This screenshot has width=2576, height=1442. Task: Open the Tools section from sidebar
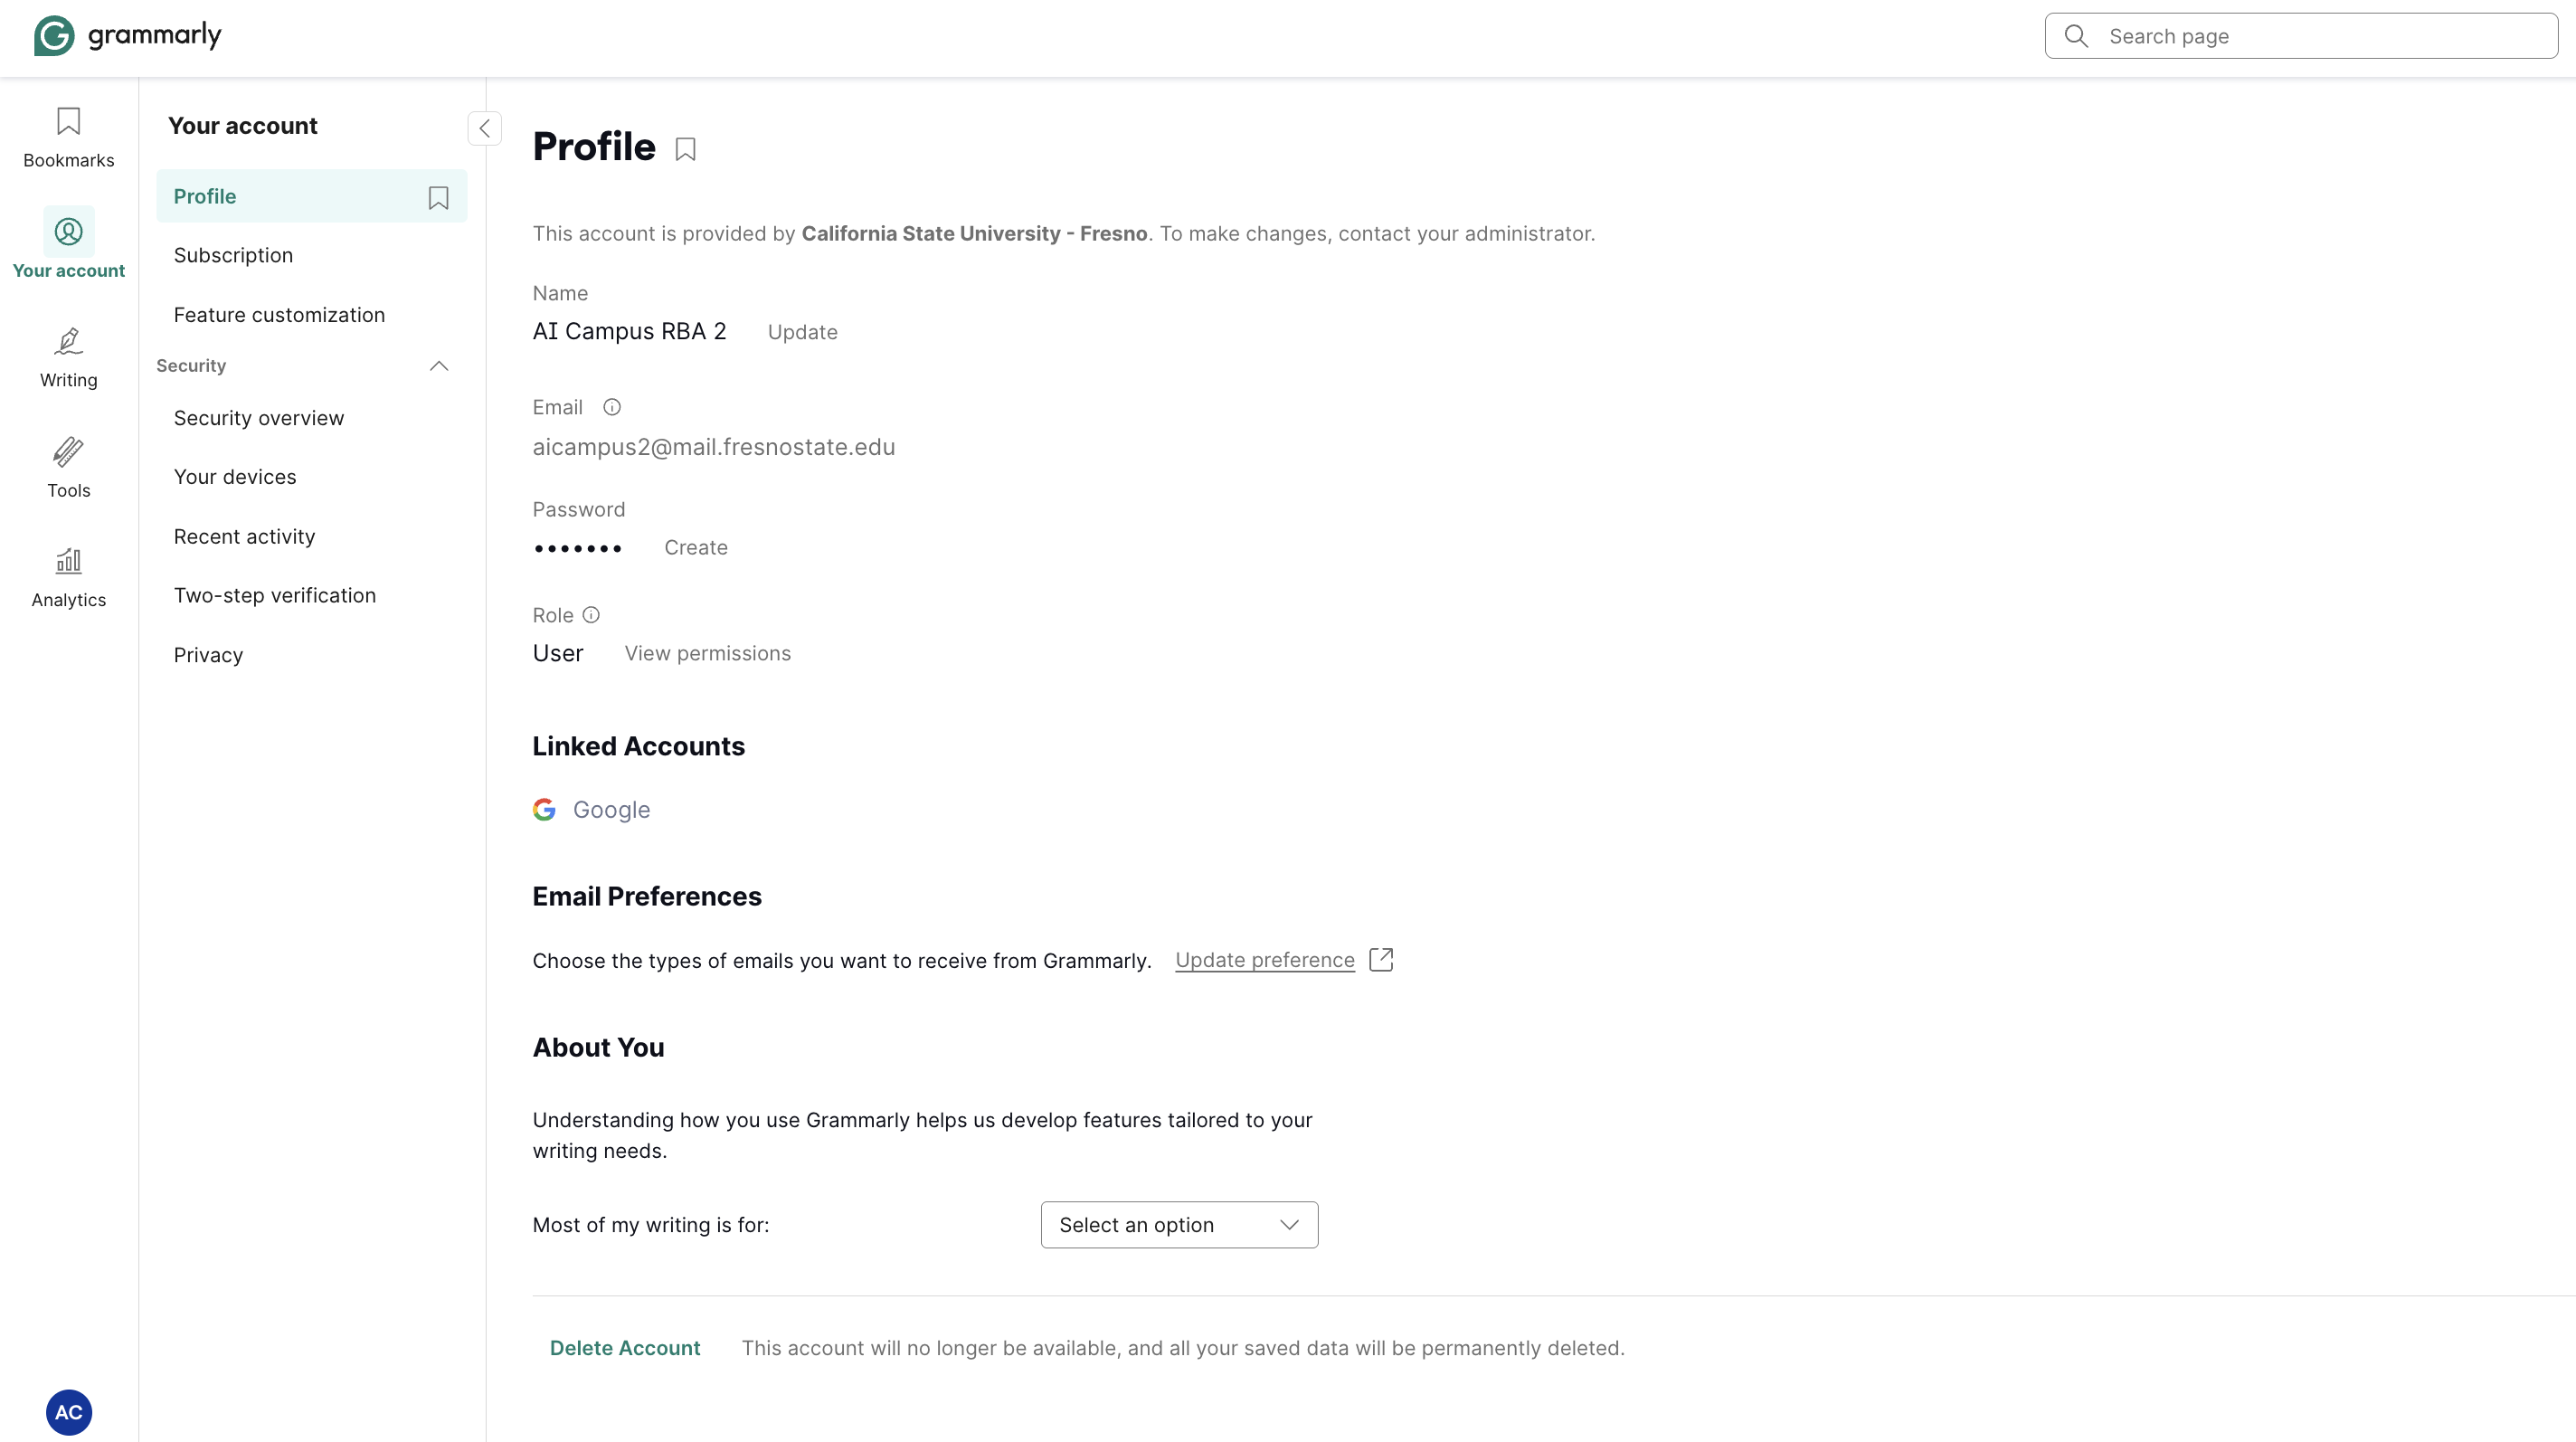click(68, 467)
